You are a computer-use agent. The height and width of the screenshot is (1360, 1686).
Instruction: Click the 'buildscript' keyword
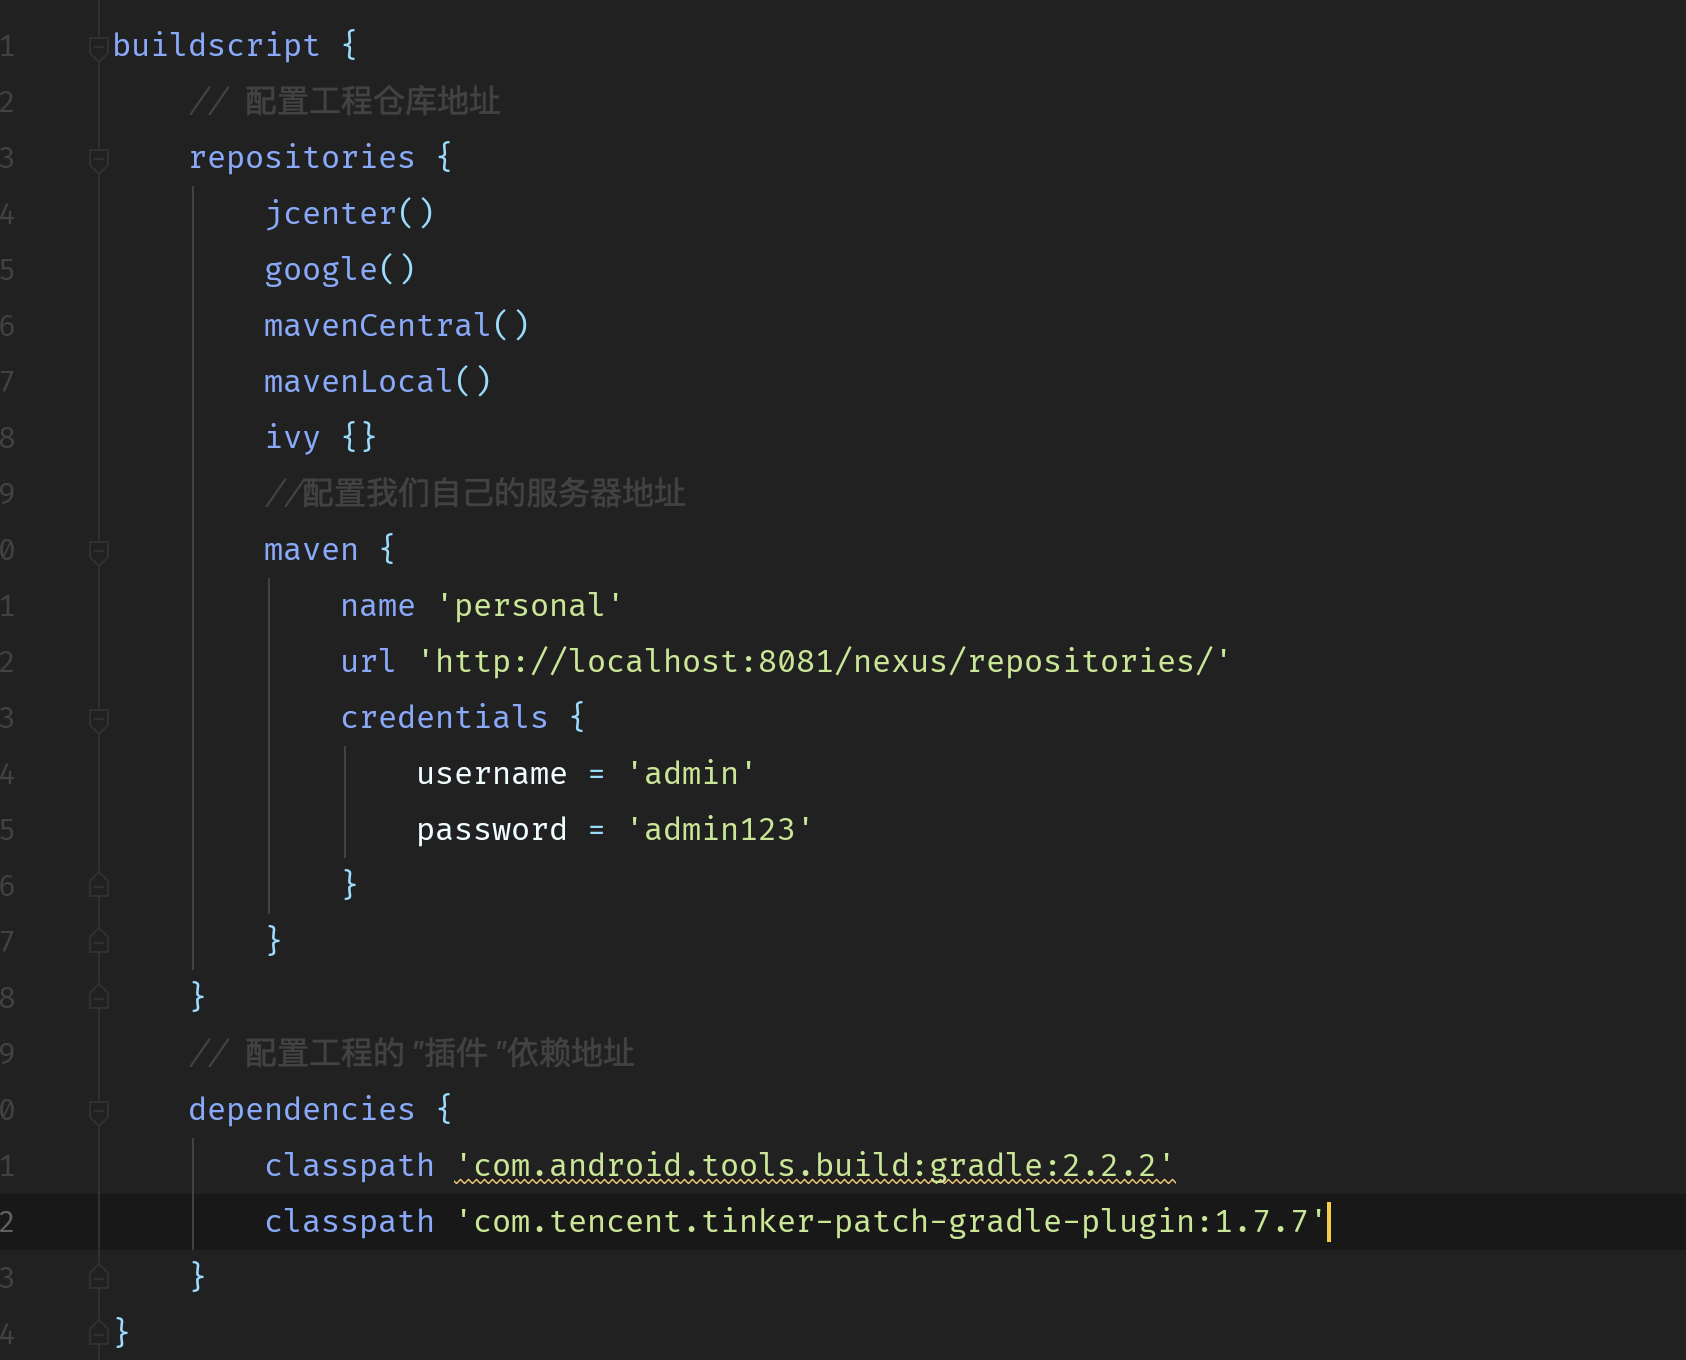pos(216,45)
